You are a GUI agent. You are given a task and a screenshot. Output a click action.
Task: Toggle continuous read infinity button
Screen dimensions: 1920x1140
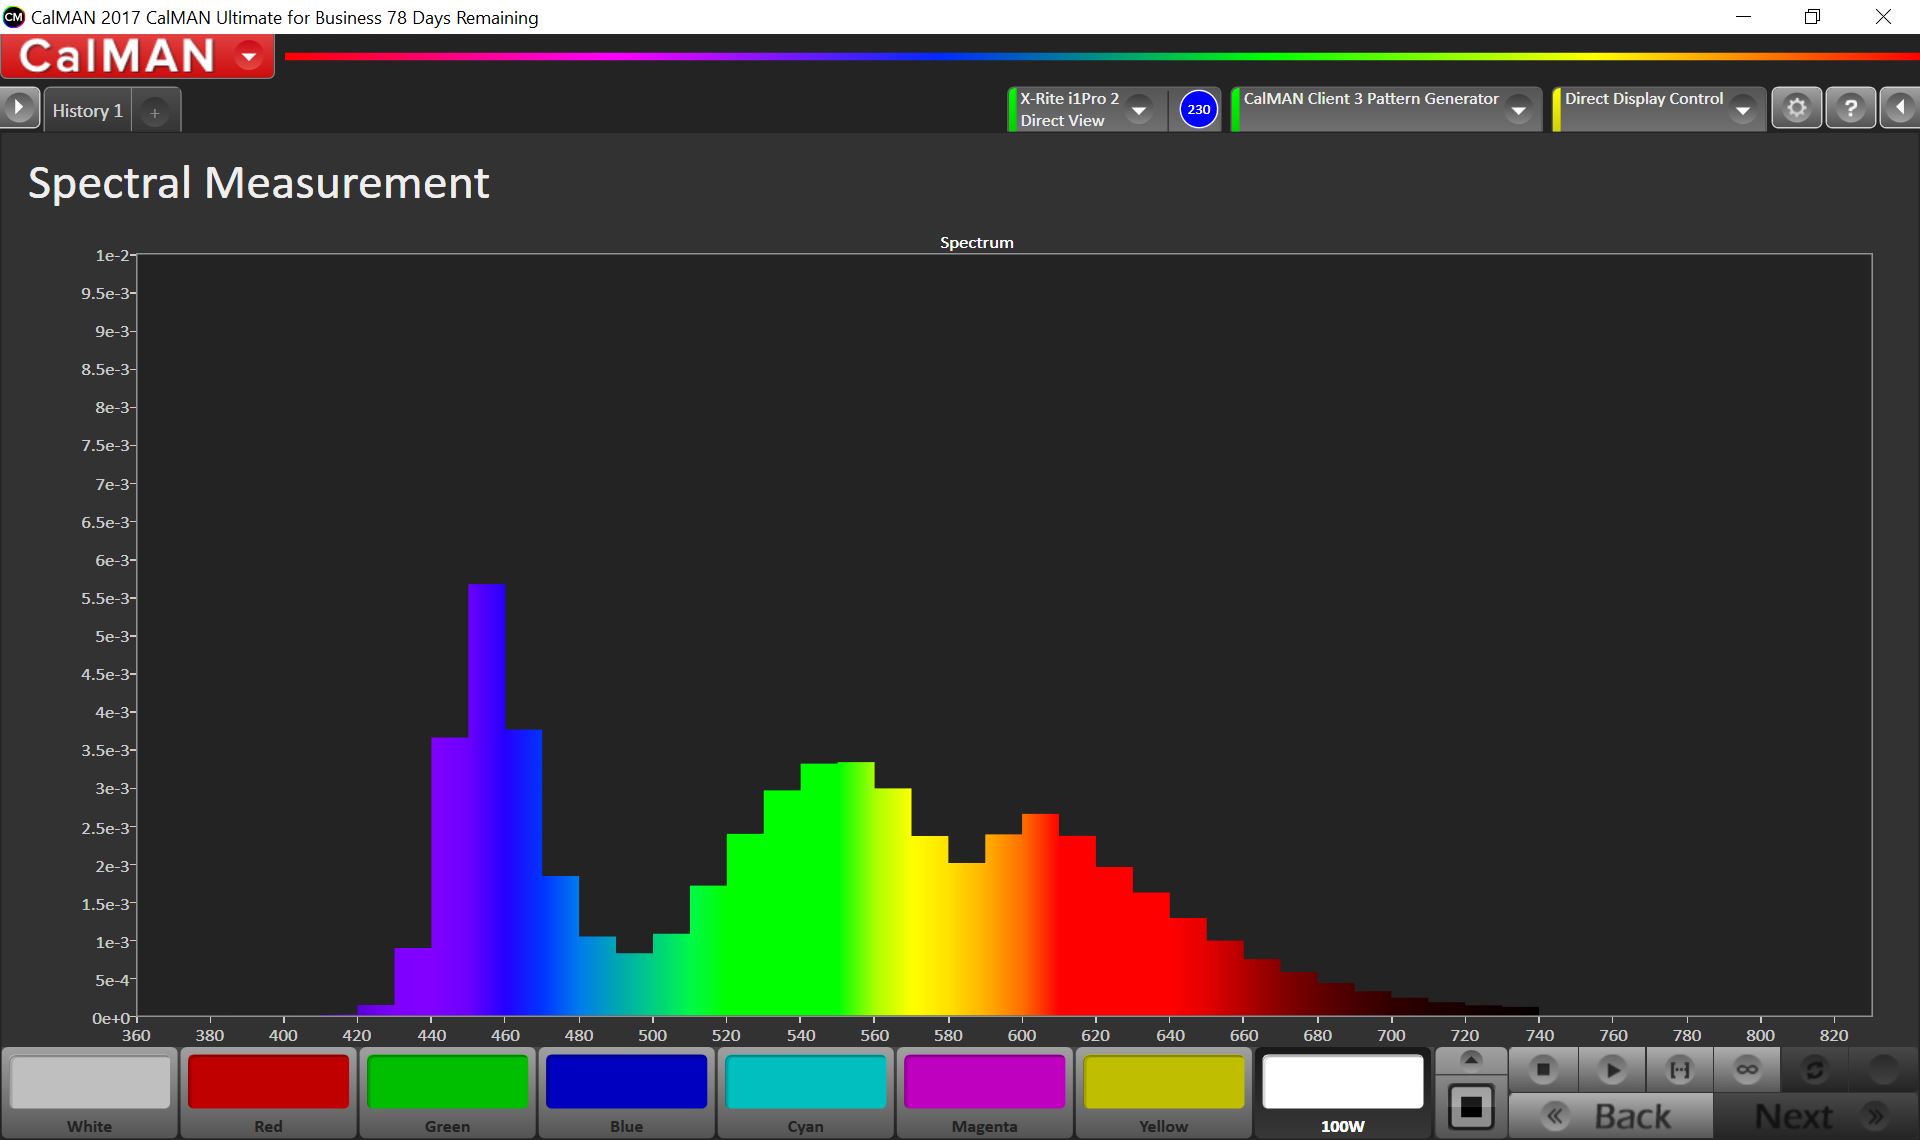[x=1747, y=1070]
